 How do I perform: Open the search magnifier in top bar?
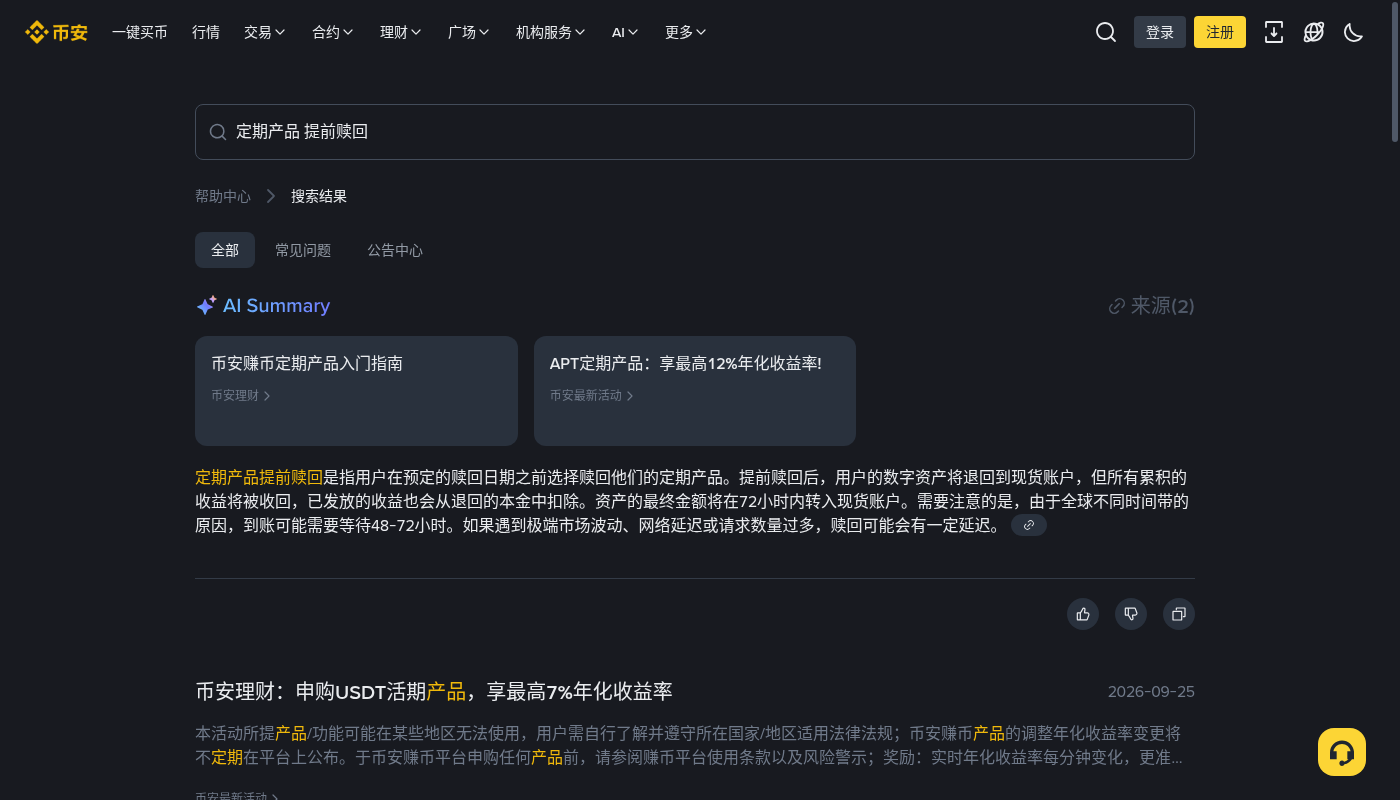click(1106, 32)
